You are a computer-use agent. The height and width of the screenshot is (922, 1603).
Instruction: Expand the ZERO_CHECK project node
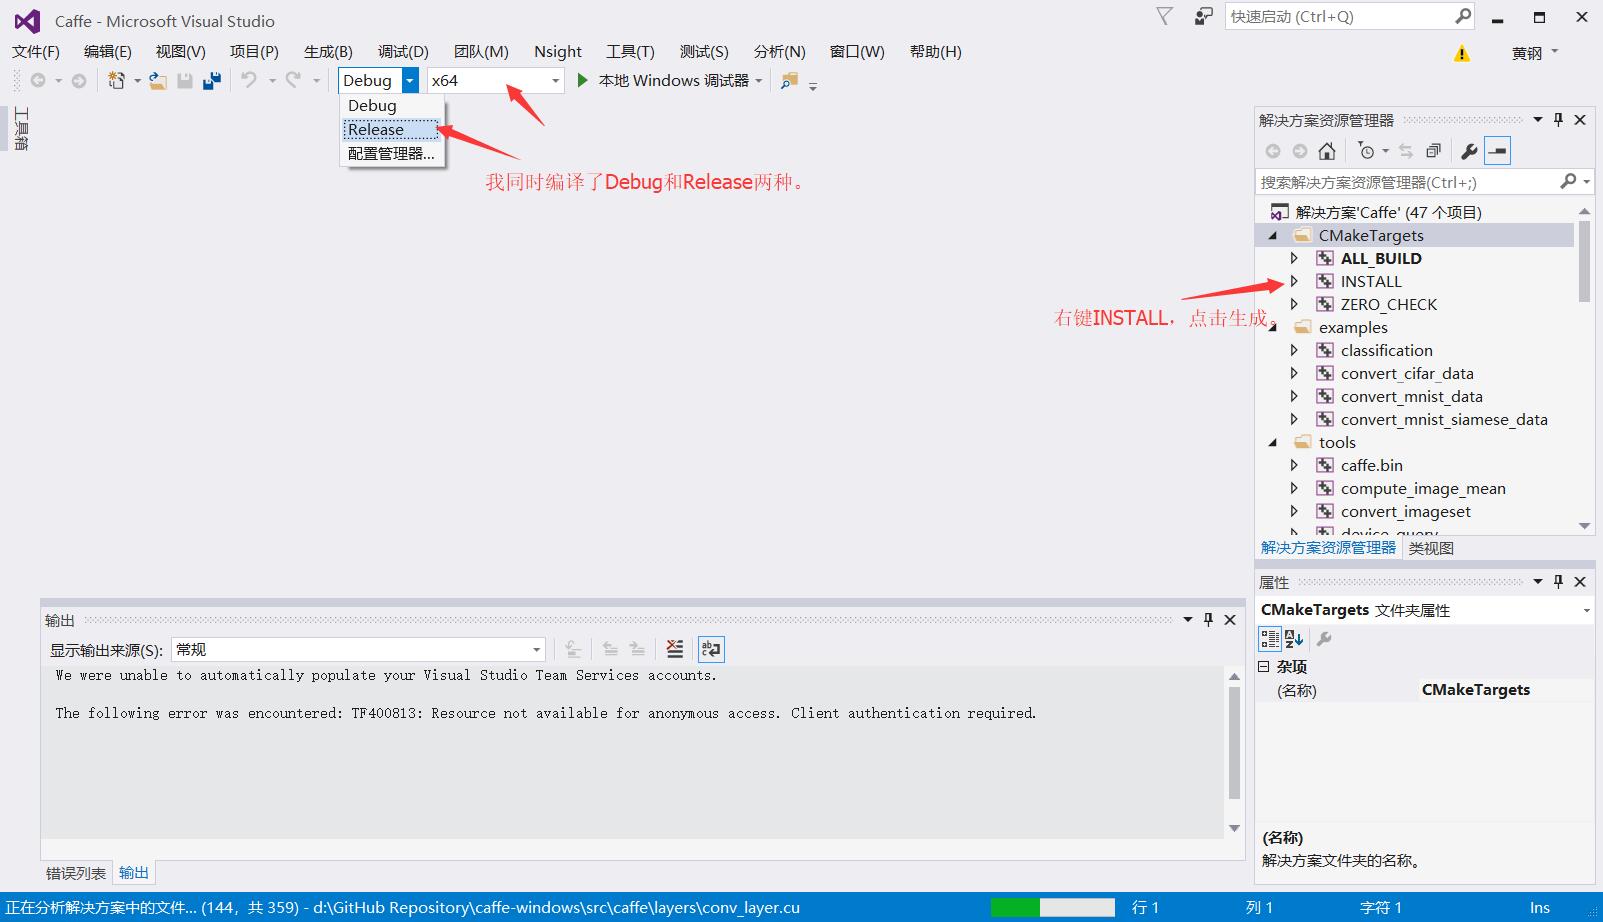pyautogui.click(x=1294, y=304)
